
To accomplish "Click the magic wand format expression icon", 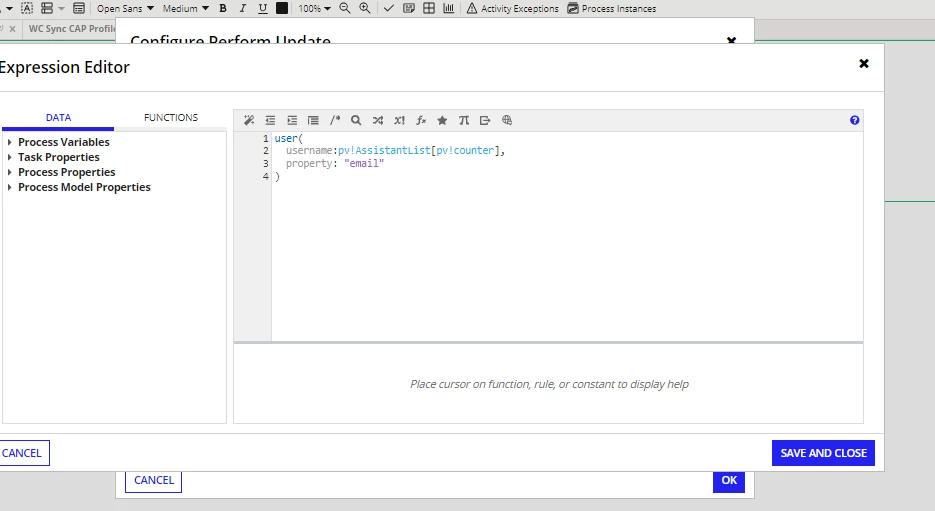I will 249,120.
